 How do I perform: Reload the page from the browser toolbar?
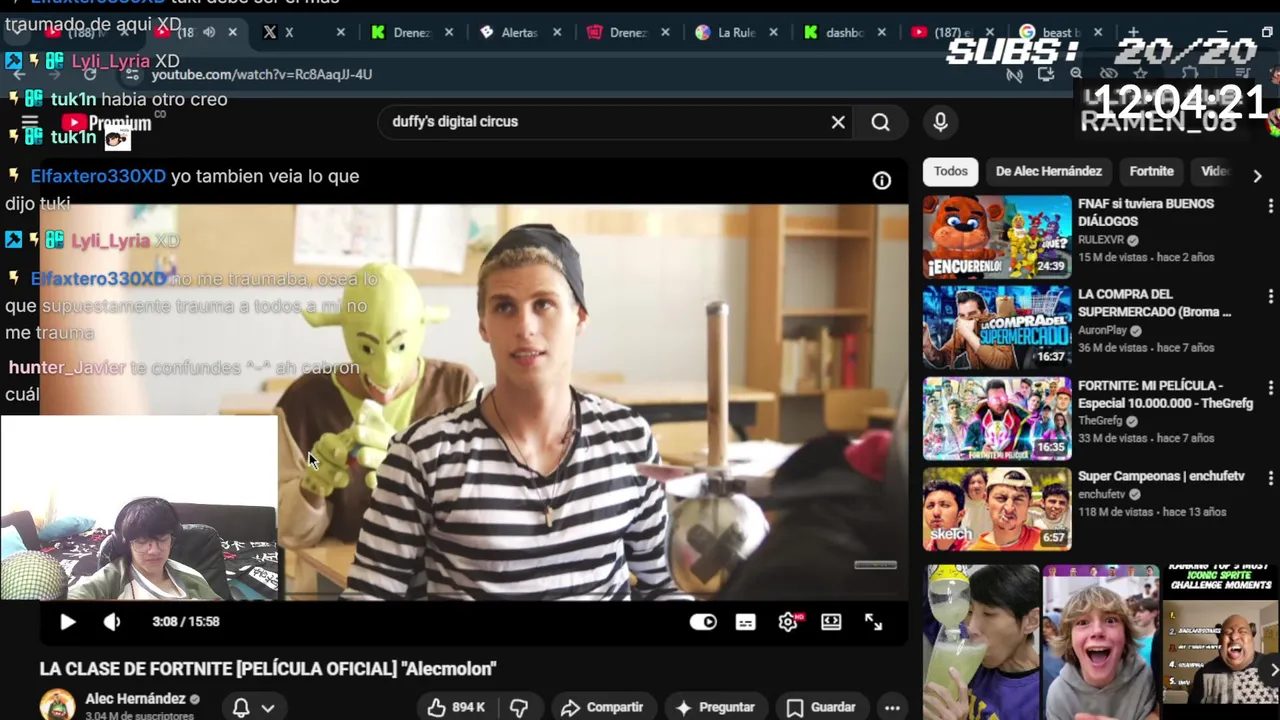(90, 75)
